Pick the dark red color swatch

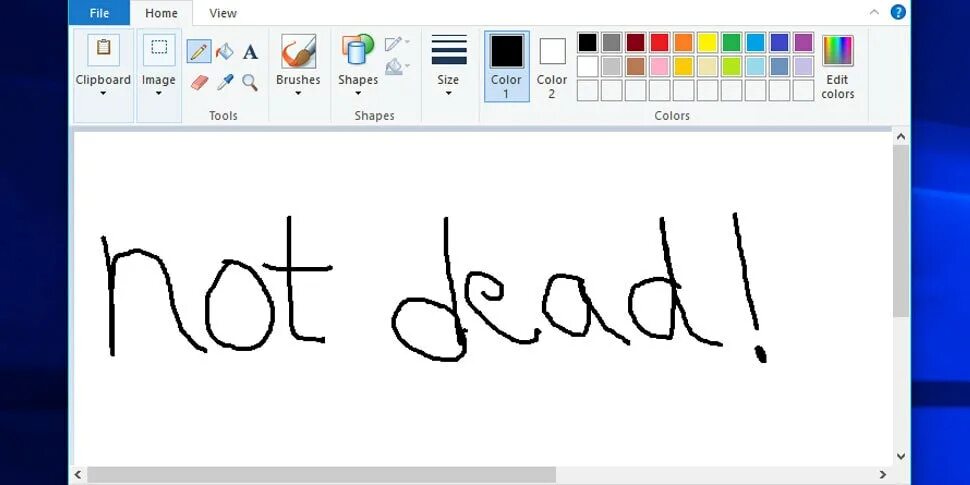pyautogui.click(x=635, y=43)
